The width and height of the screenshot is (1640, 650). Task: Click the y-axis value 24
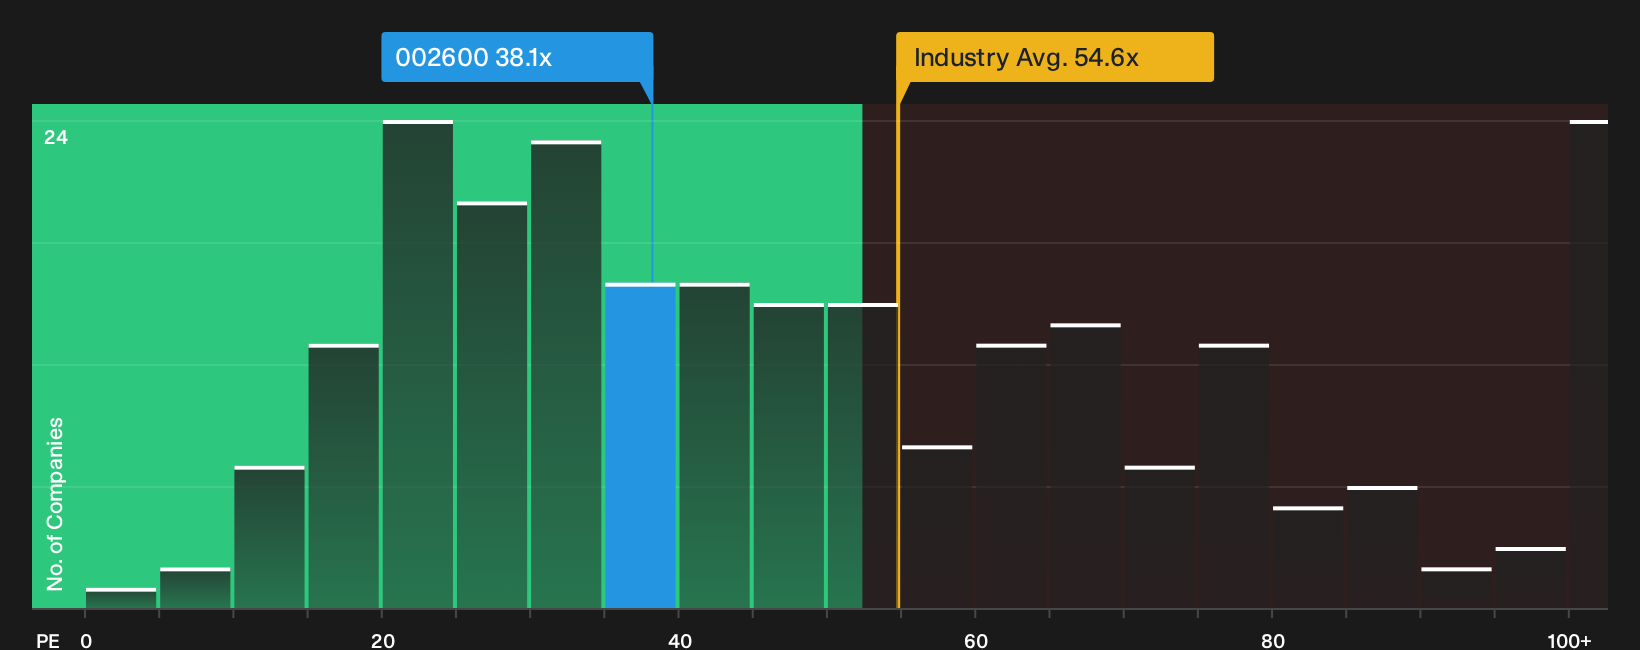coord(56,137)
